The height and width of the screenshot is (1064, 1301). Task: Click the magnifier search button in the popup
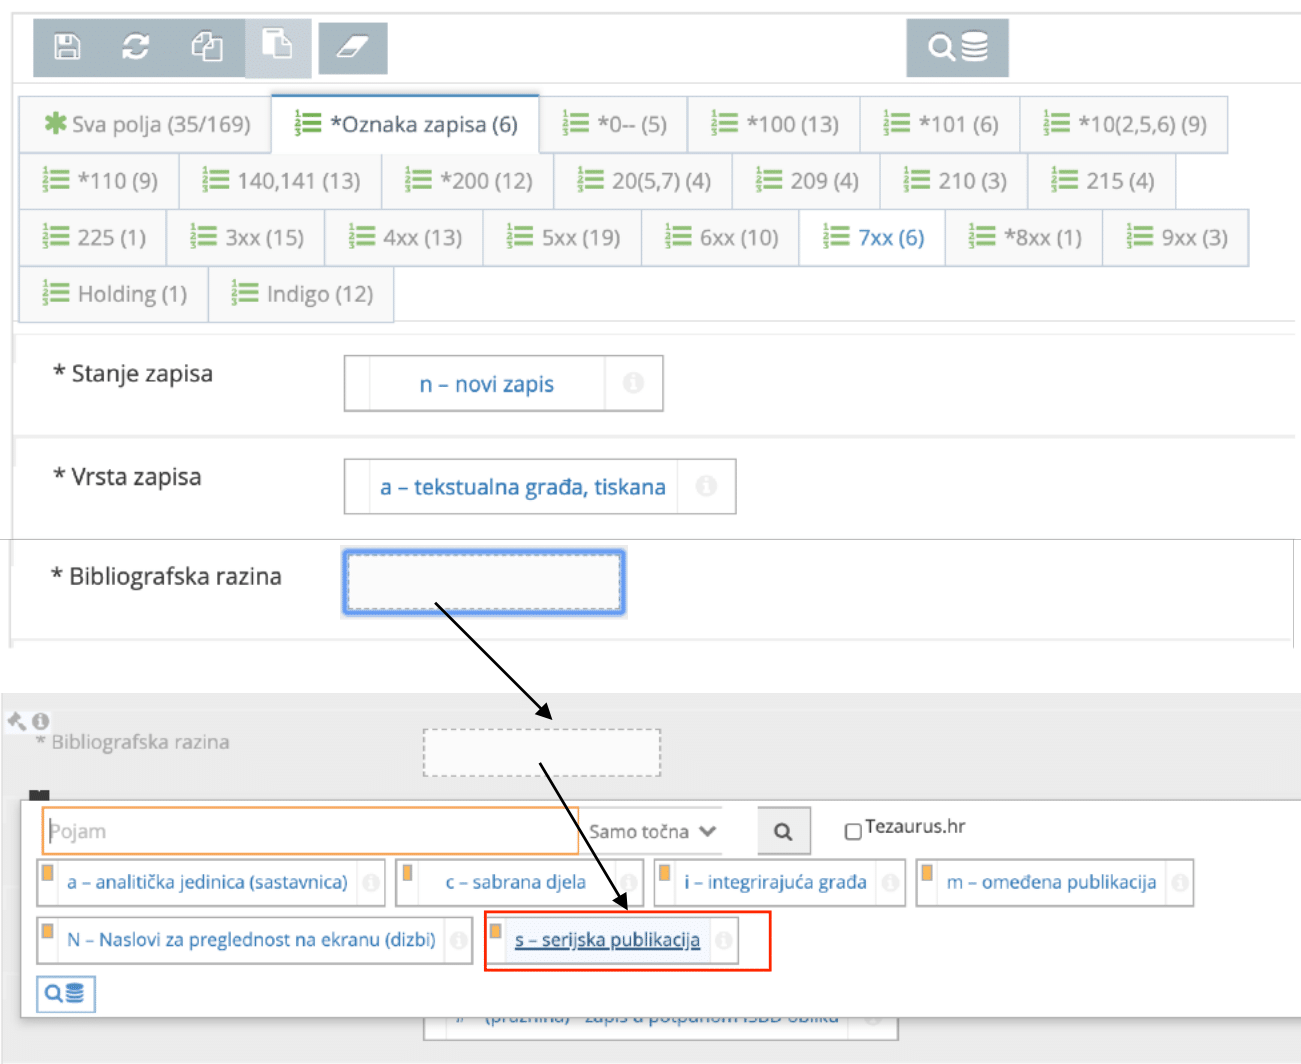coord(783,831)
